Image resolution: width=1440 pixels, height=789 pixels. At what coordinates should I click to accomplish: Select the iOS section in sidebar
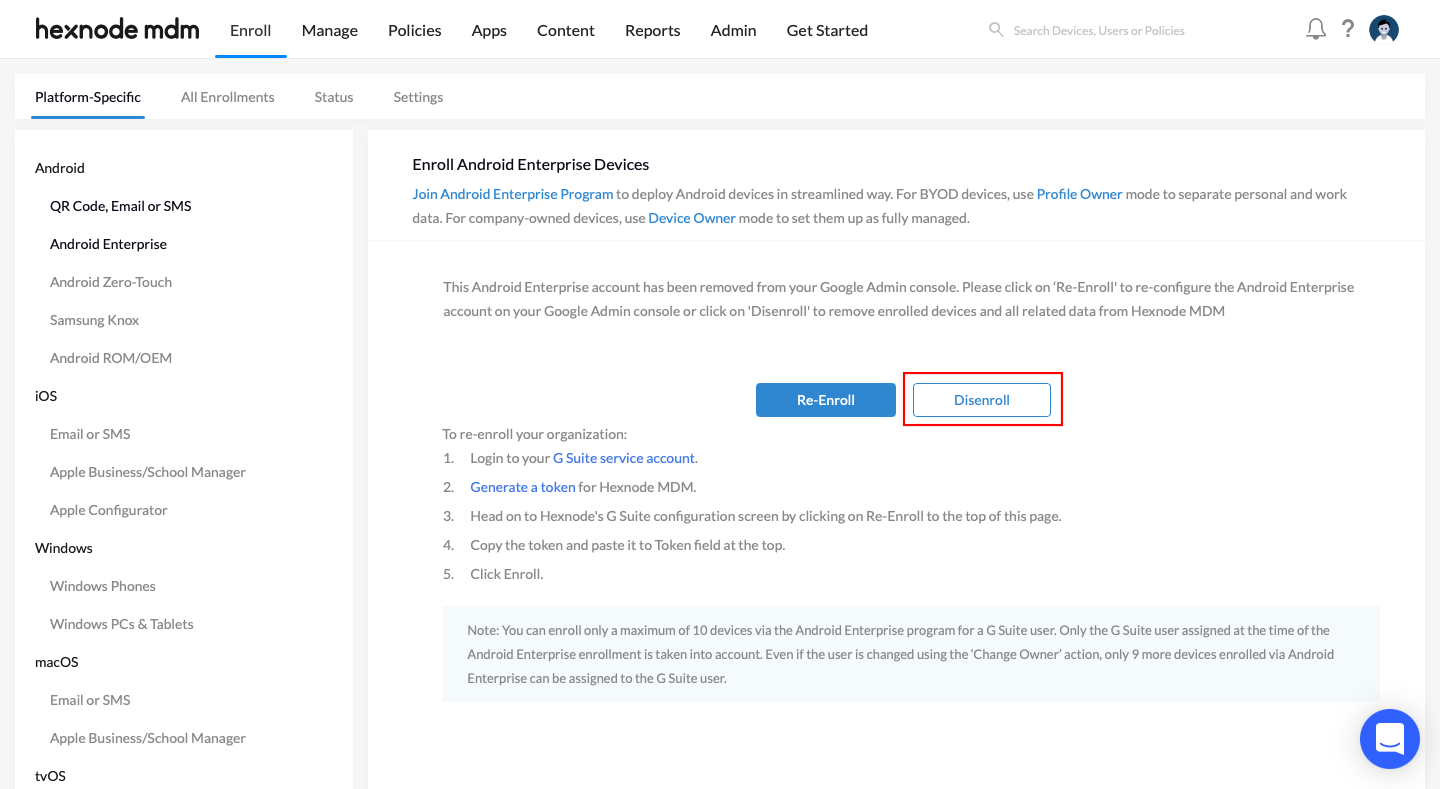46,396
